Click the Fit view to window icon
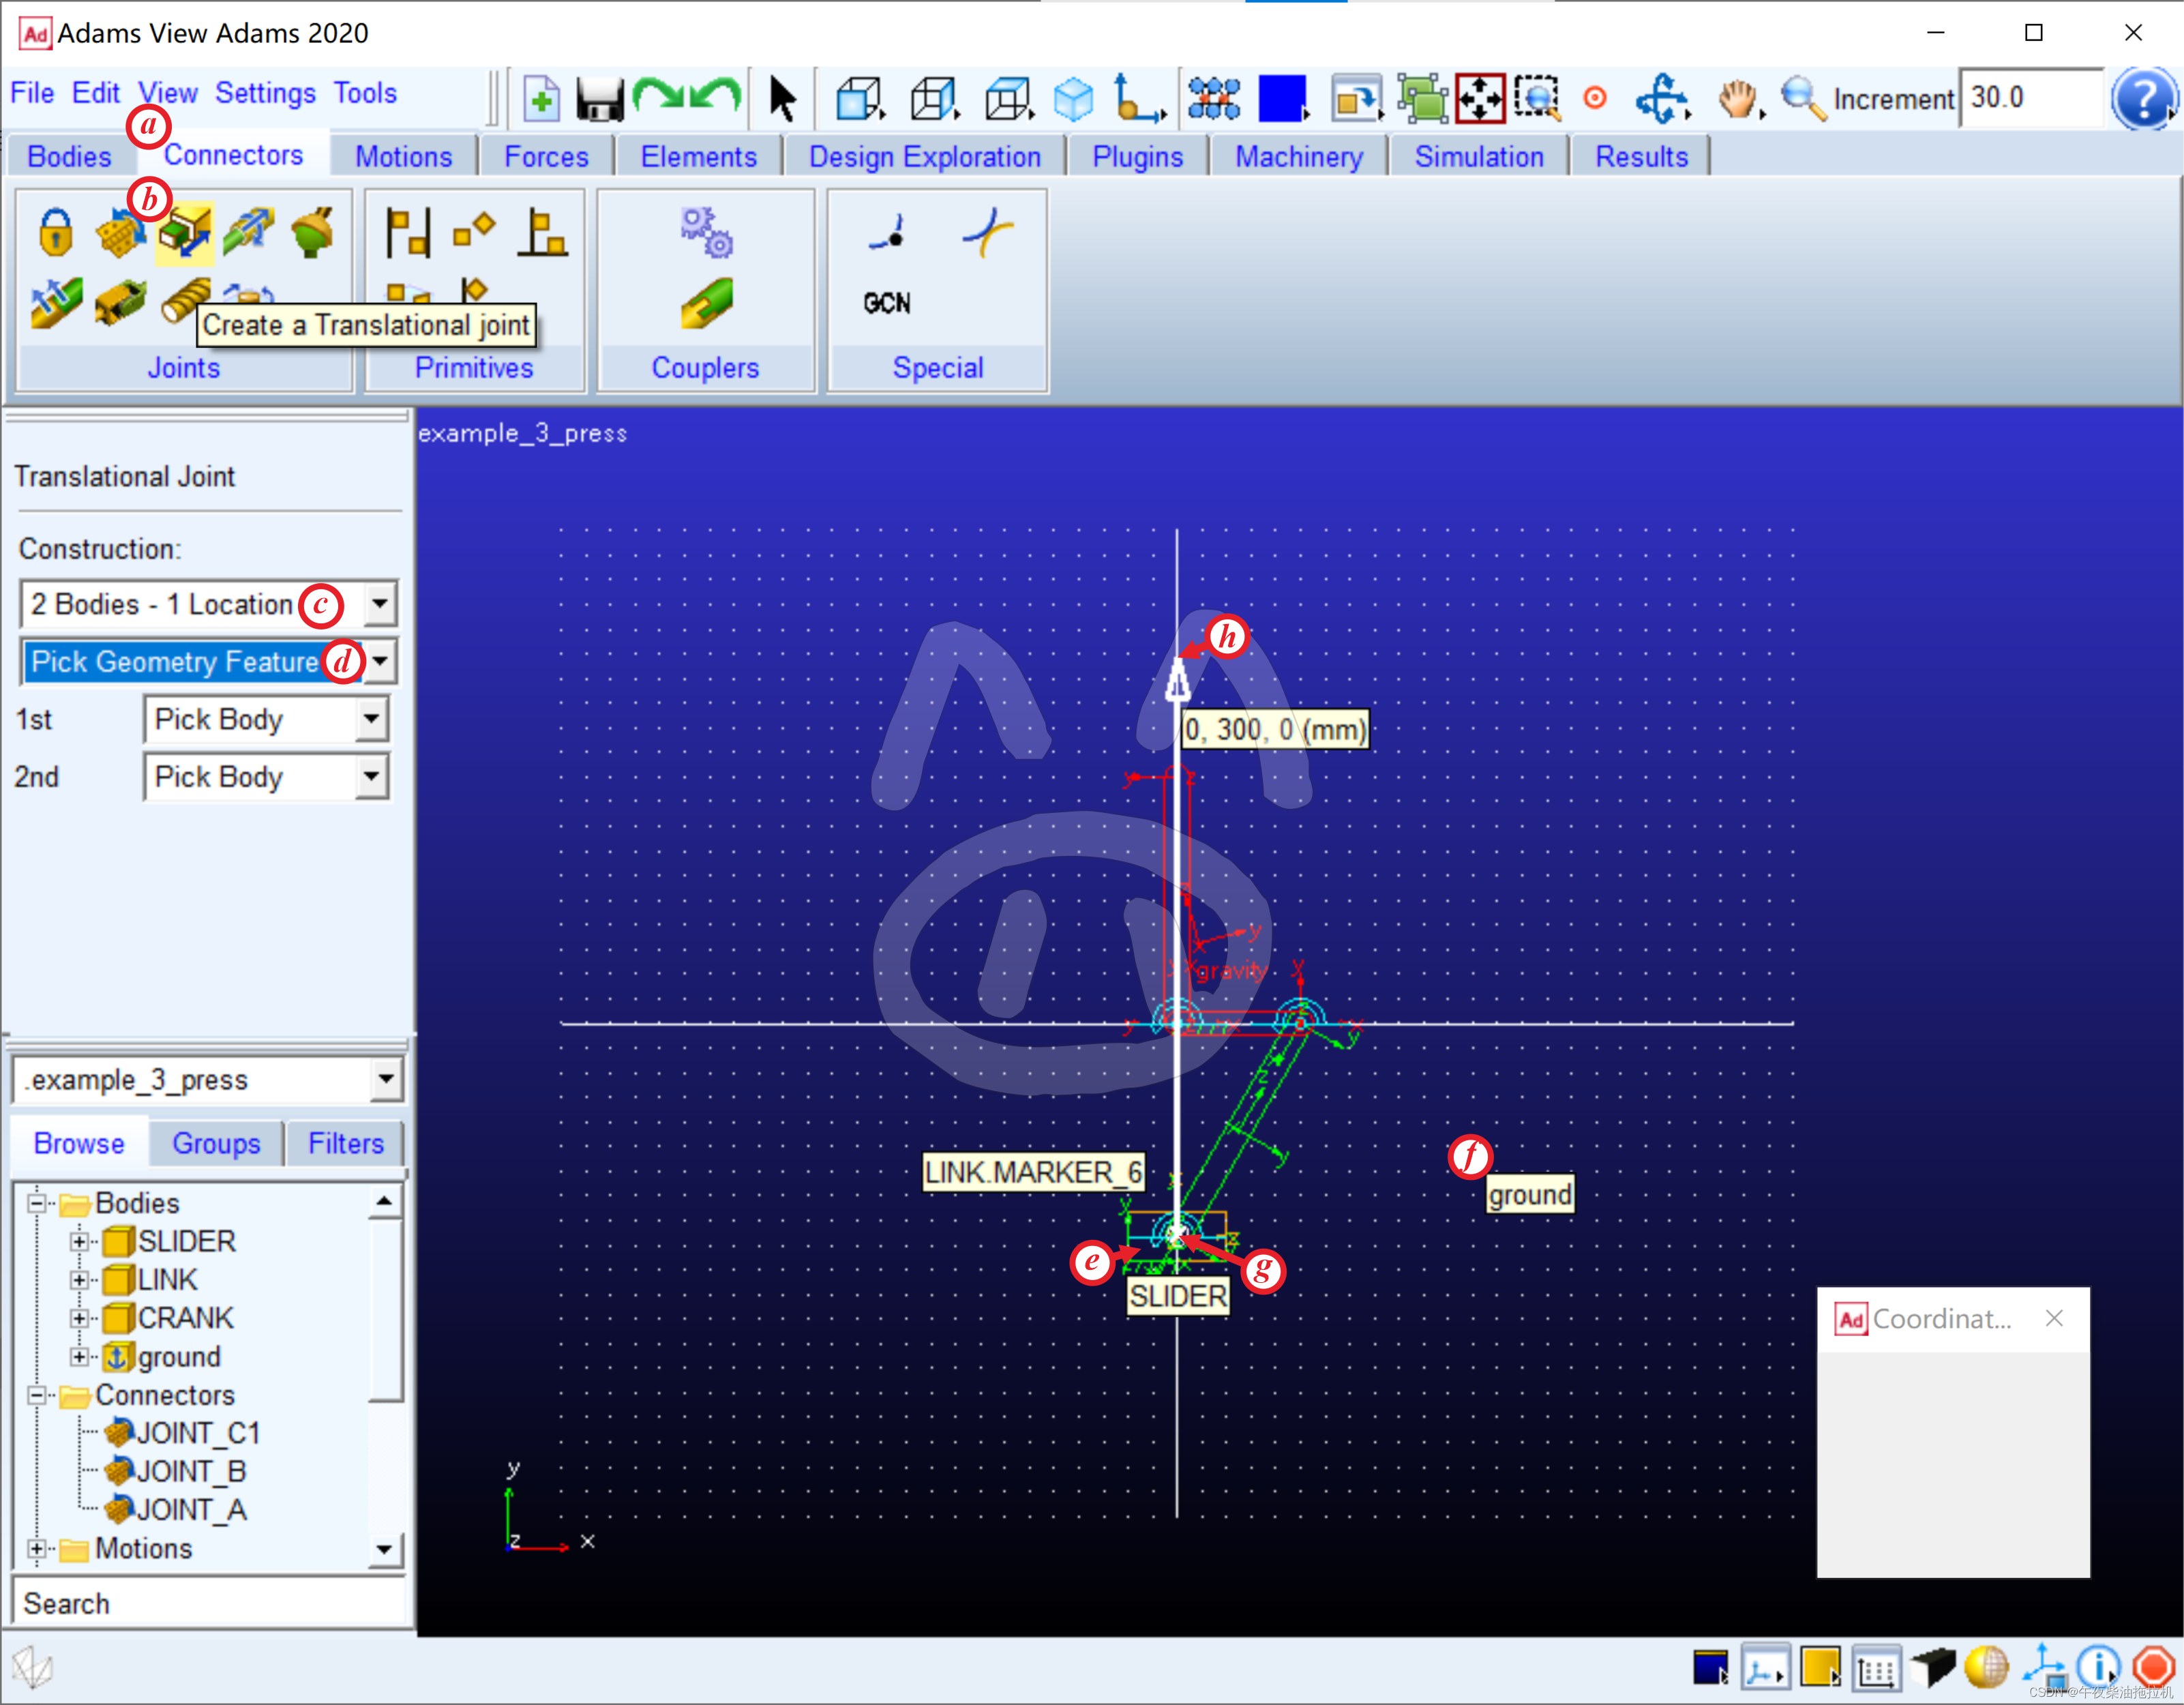 pyautogui.click(x=1480, y=99)
